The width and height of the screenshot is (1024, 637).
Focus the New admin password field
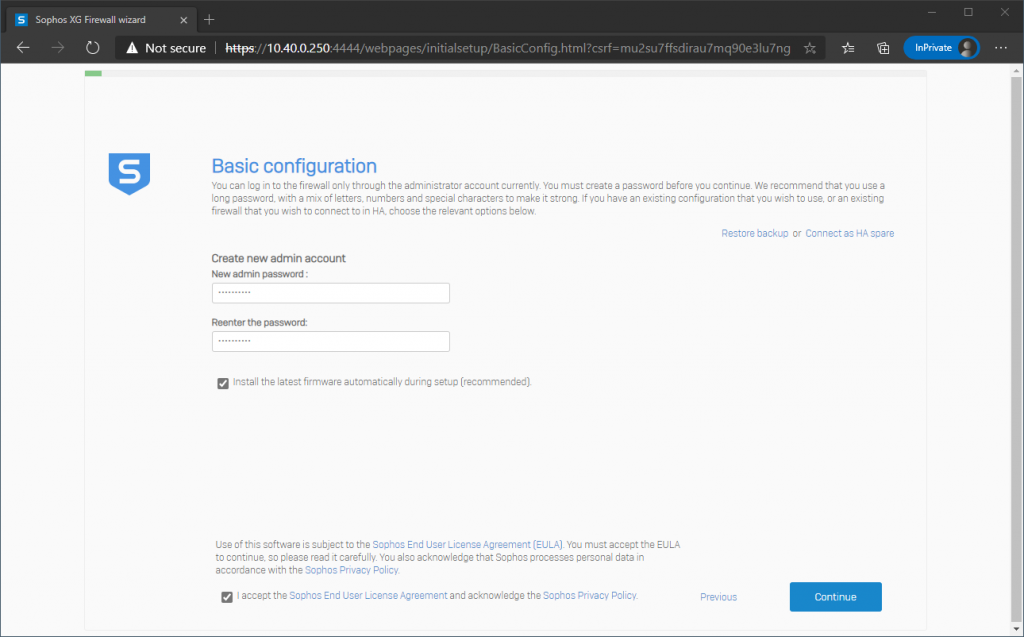pos(330,293)
